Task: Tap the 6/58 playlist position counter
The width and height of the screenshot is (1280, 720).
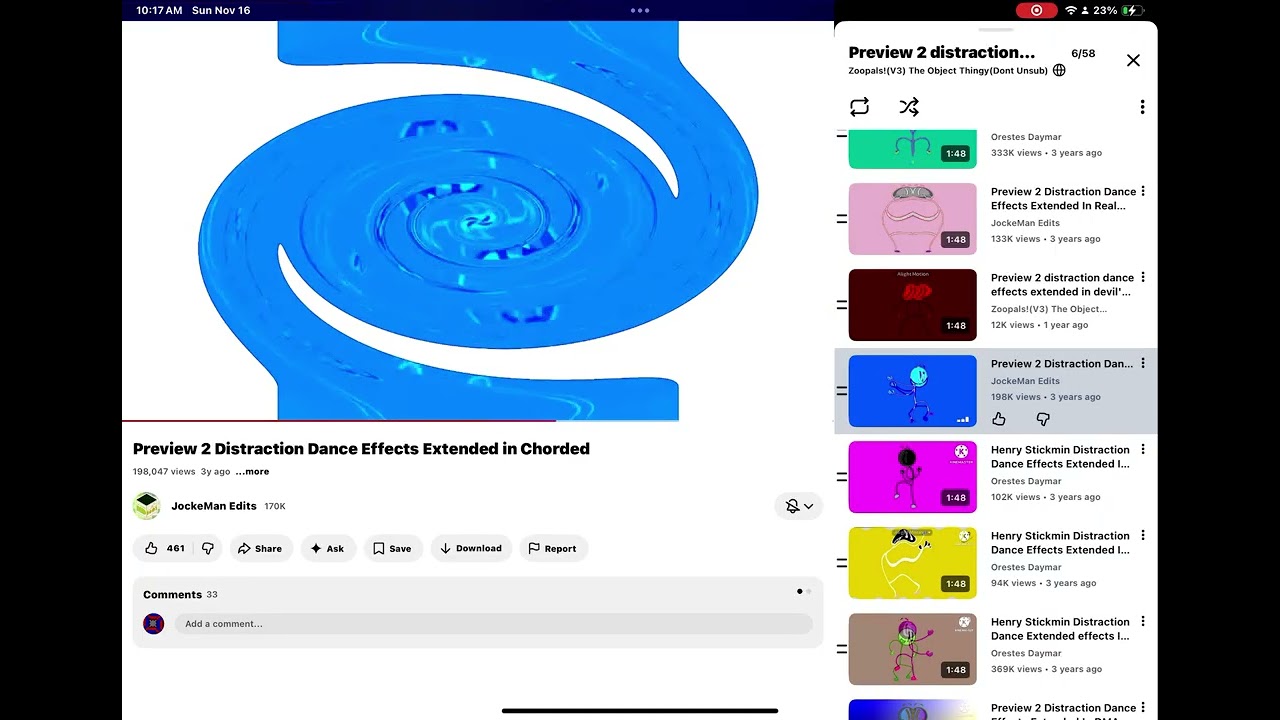Action: coord(1083,53)
